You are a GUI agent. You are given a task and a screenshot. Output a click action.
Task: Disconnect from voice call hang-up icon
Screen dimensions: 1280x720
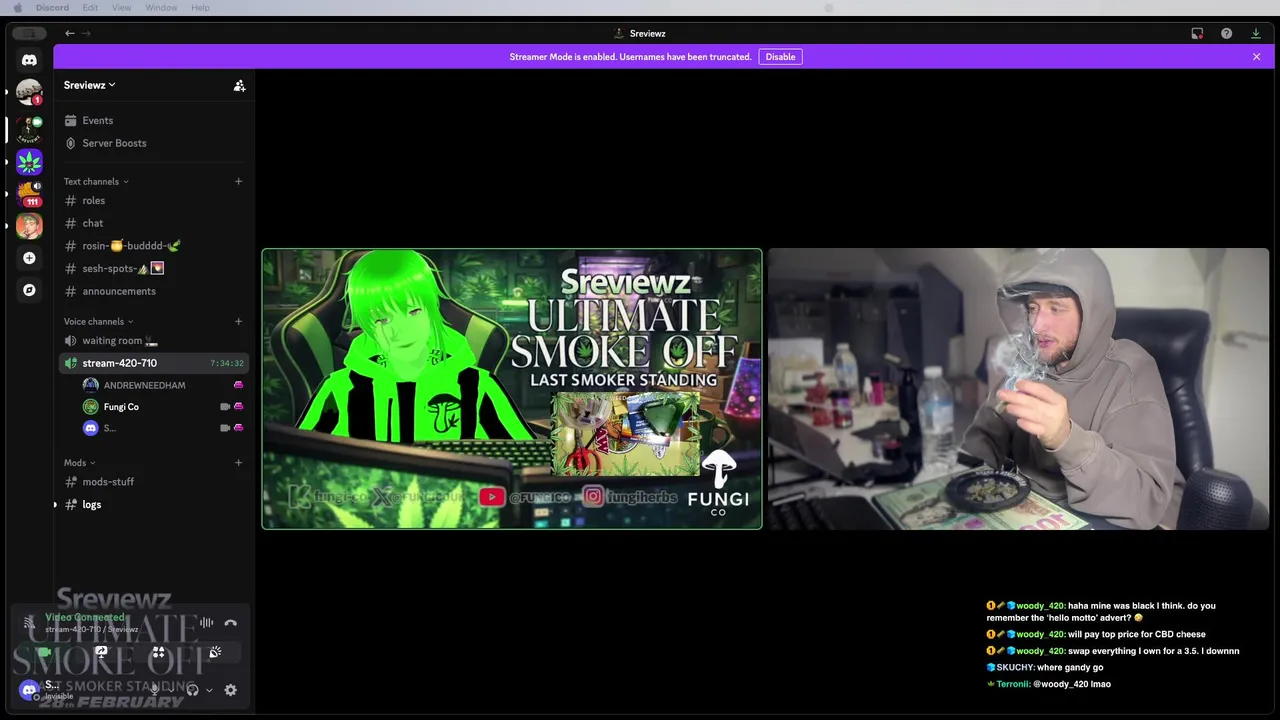pyautogui.click(x=230, y=623)
